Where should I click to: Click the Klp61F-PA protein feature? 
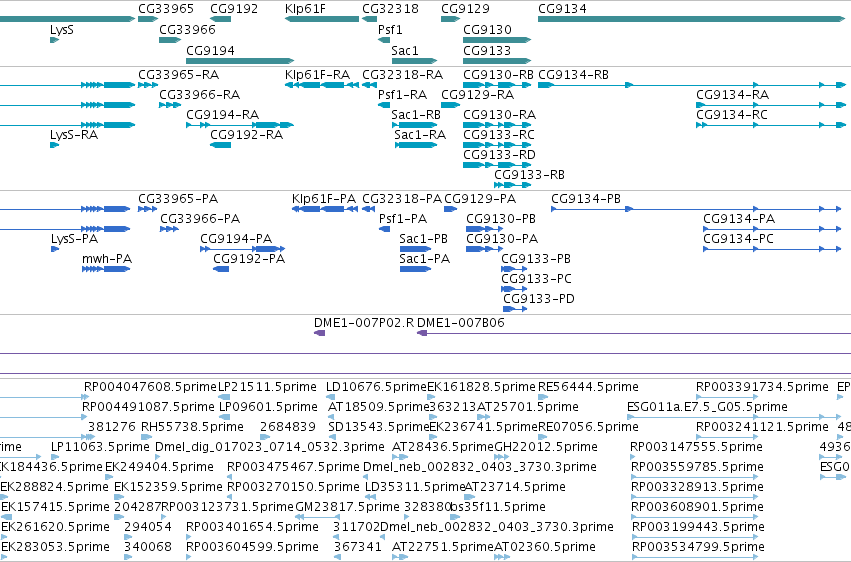[325, 209]
